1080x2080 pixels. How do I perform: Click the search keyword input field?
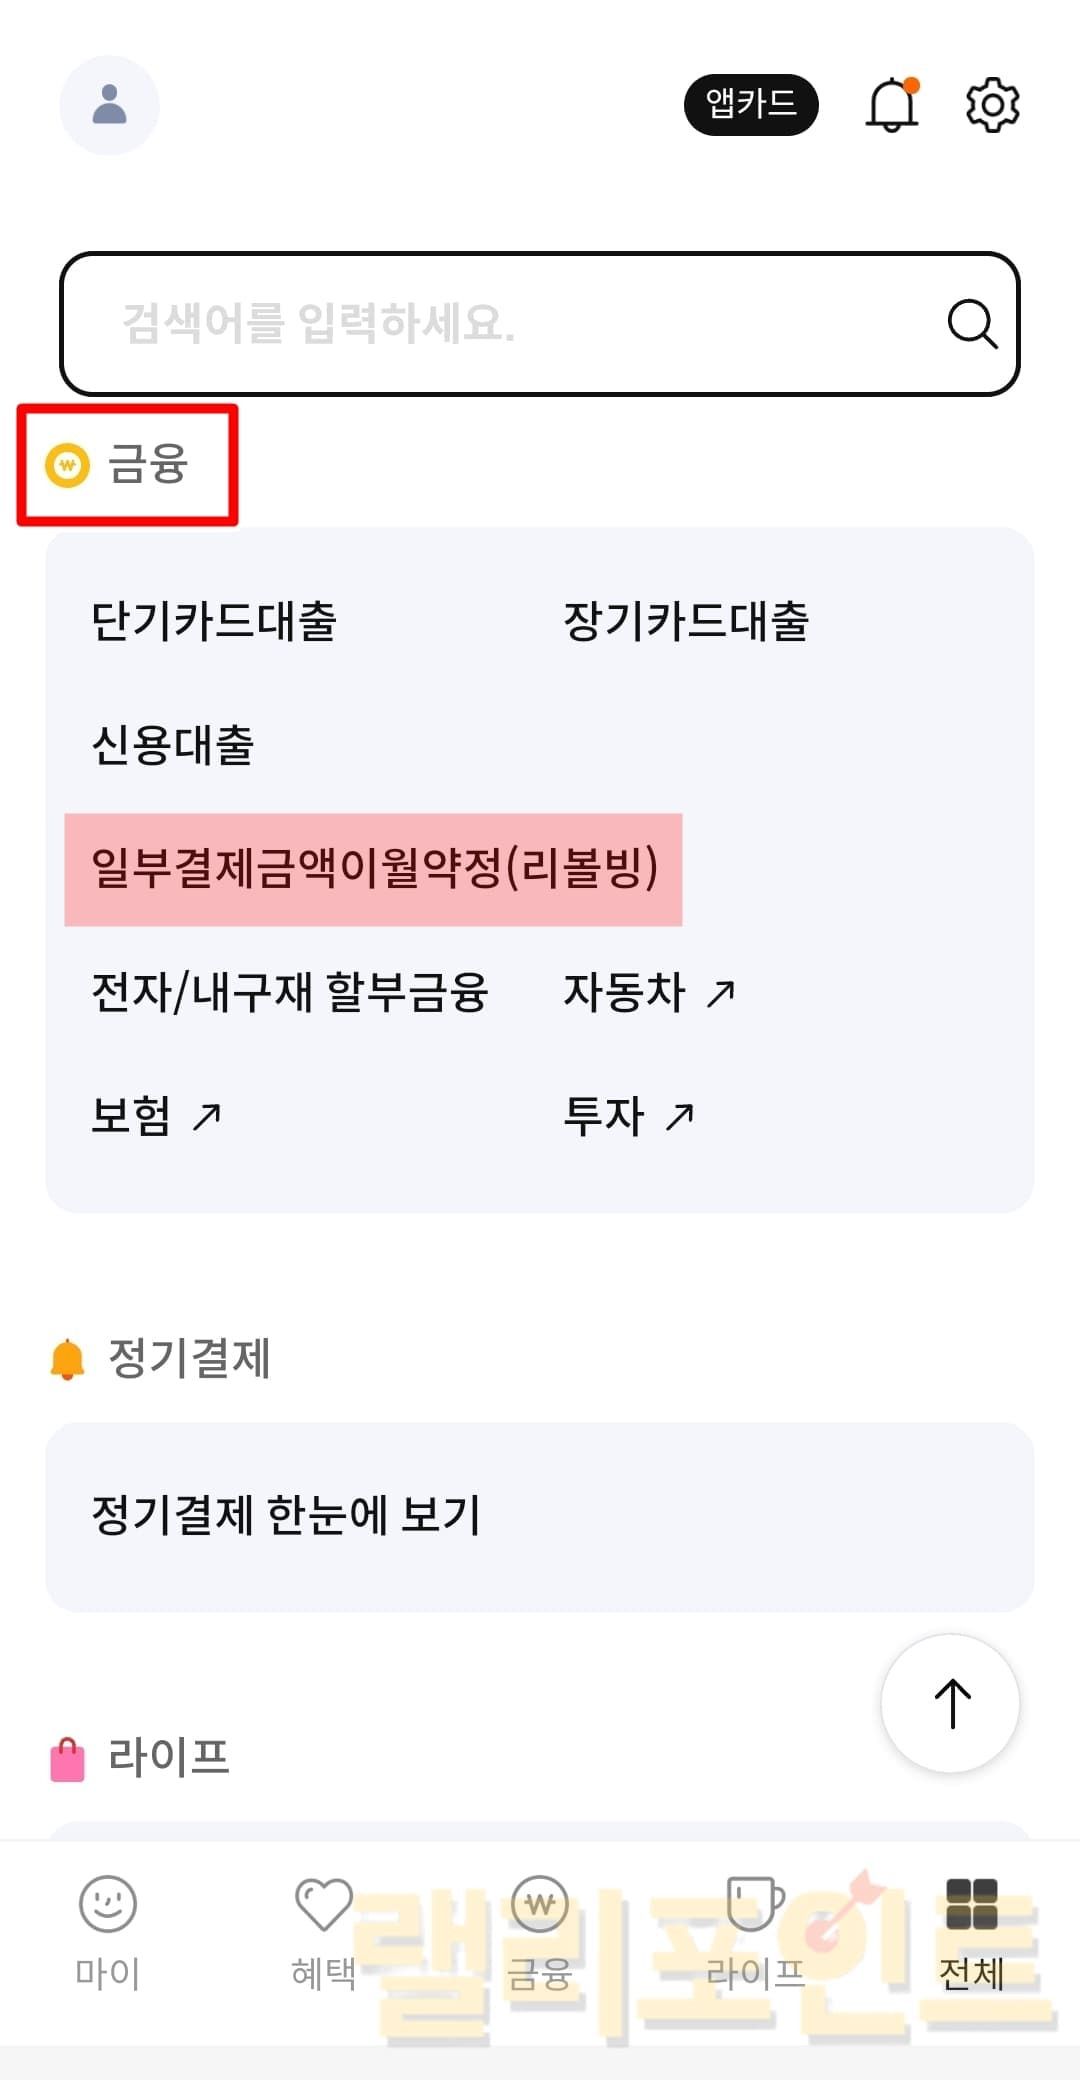tap(500, 324)
